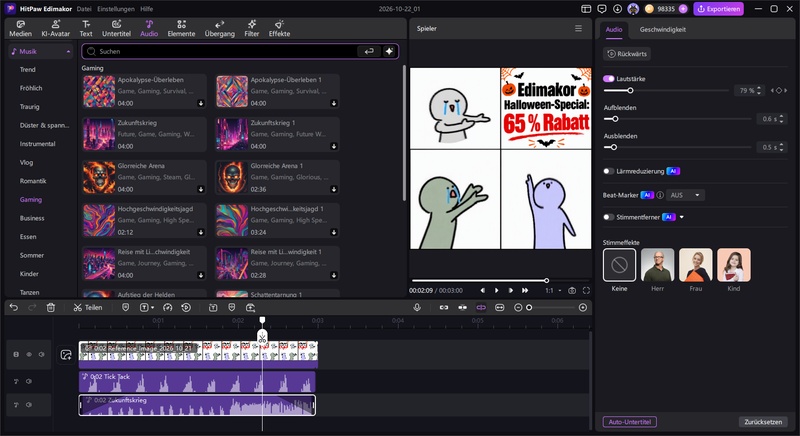This screenshot has width=800, height=436.
Task: Click the Exportieren button
Action: click(718, 9)
